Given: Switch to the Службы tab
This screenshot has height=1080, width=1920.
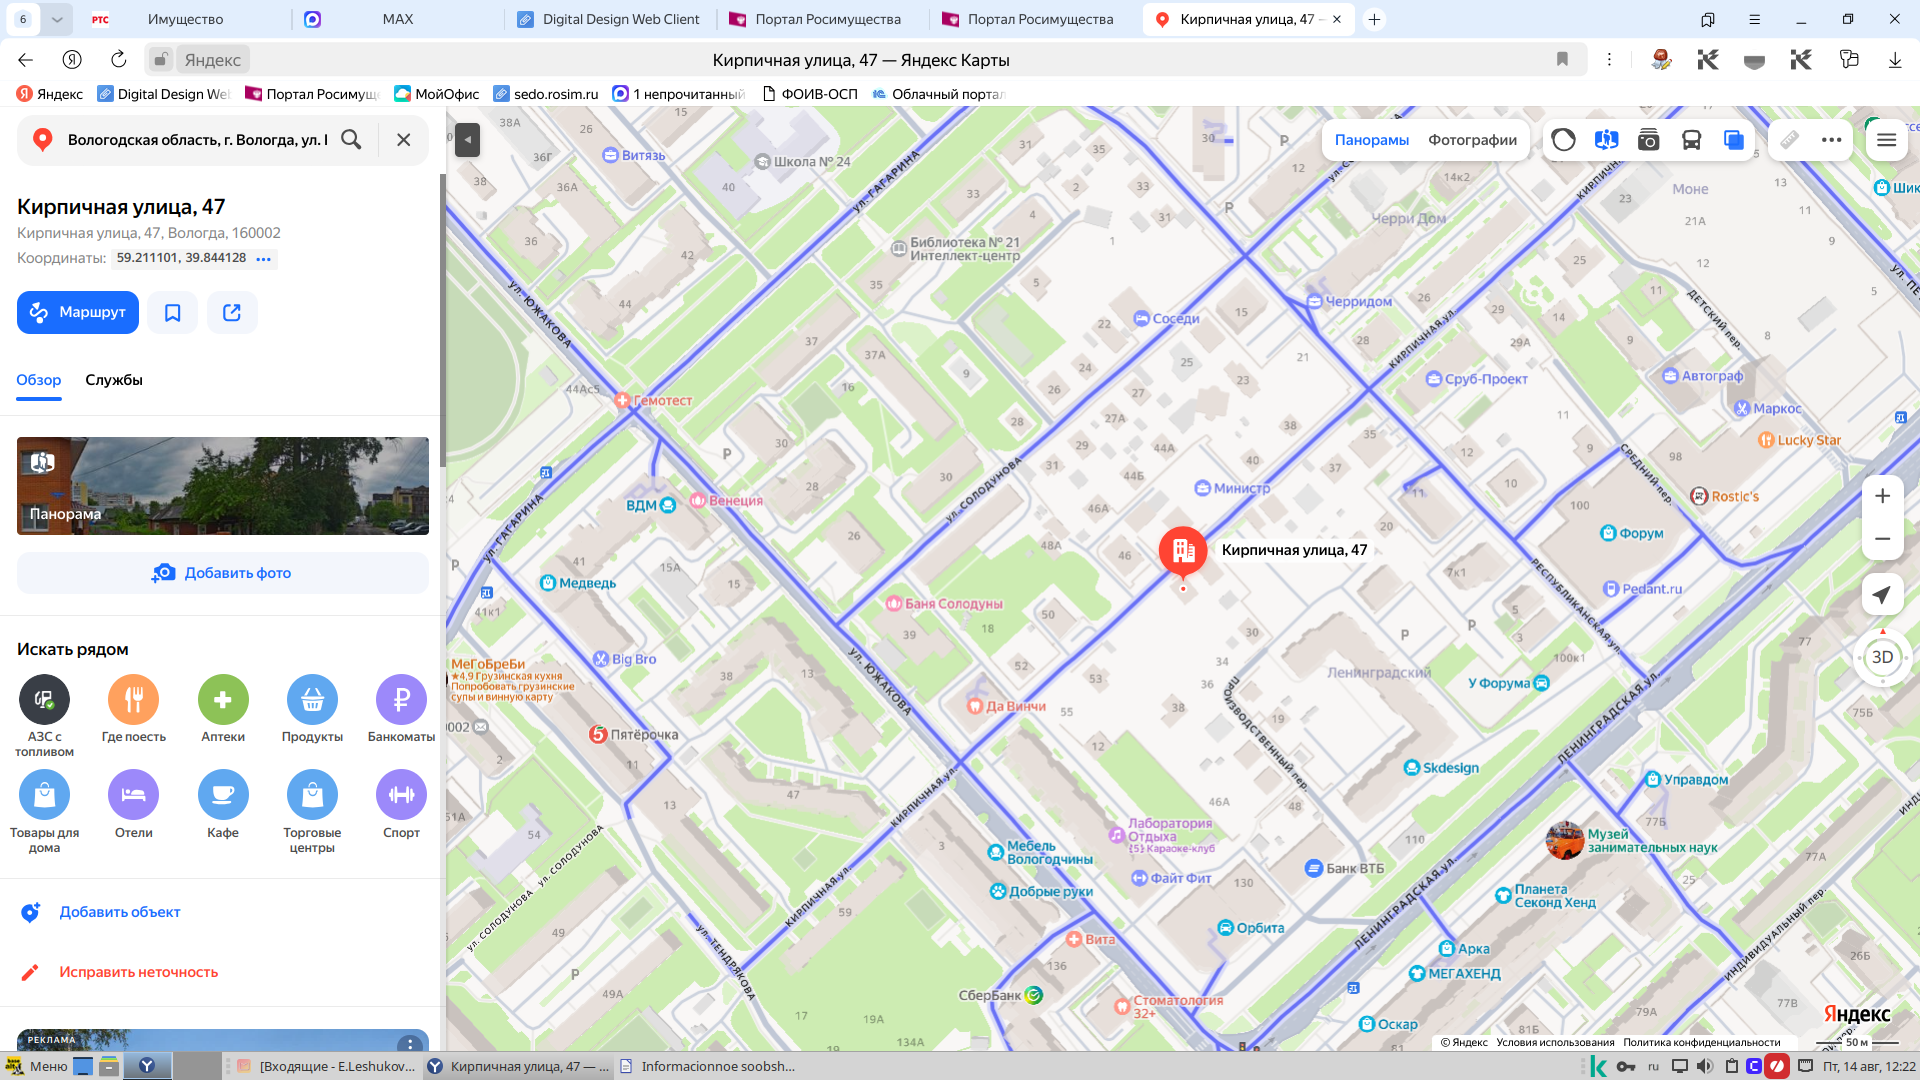Looking at the screenshot, I should pyautogui.click(x=114, y=380).
